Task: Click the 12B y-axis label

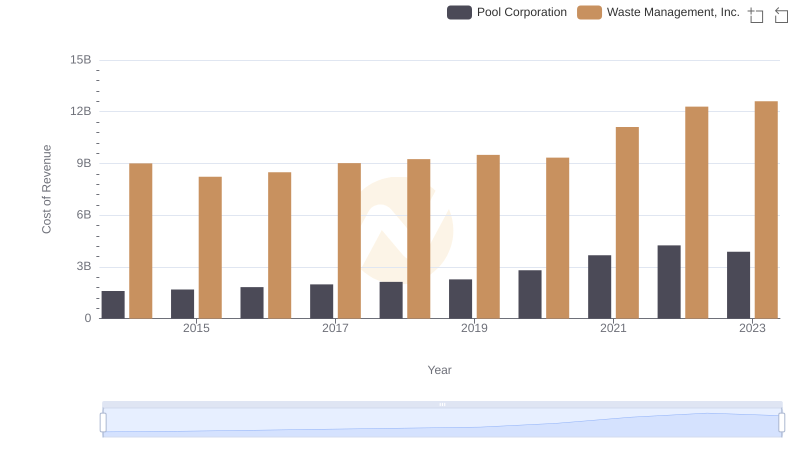Action: [x=81, y=111]
